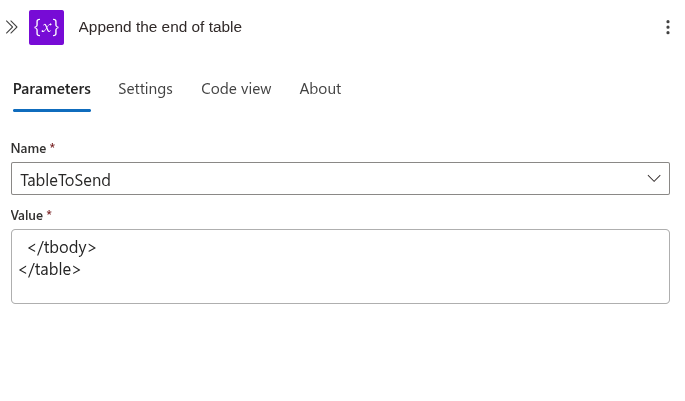The height and width of the screenshot is (401, 685).
Task: Click the Name field label
Action: [28, 149]
